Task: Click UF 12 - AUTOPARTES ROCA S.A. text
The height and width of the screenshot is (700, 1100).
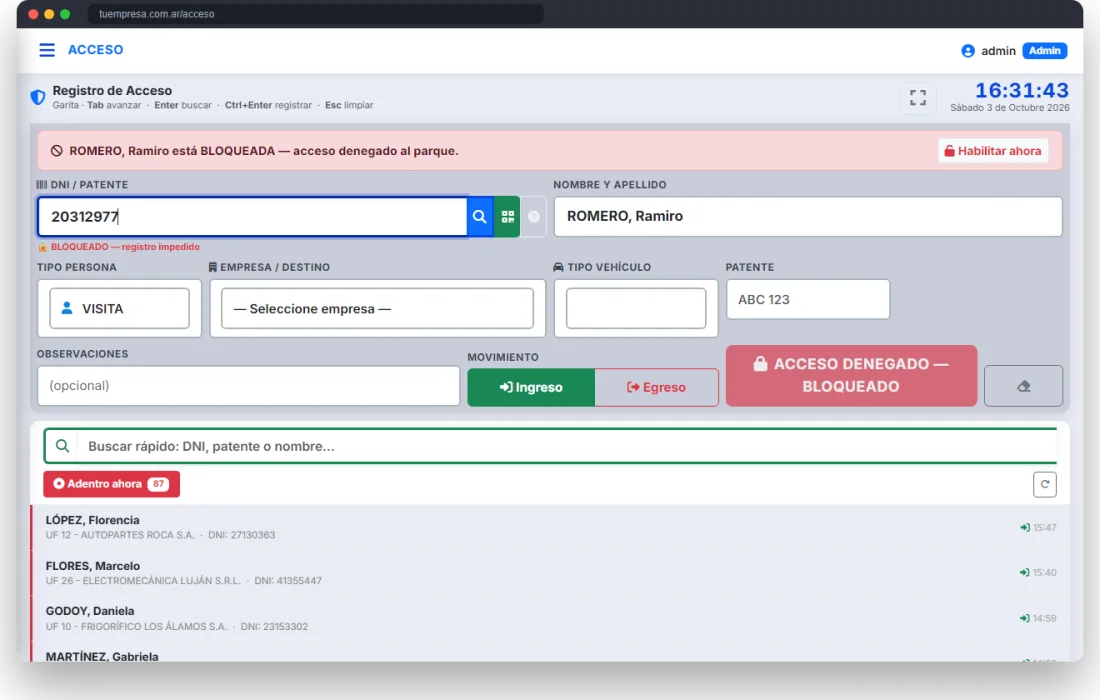Action: (x=120, y=535)
